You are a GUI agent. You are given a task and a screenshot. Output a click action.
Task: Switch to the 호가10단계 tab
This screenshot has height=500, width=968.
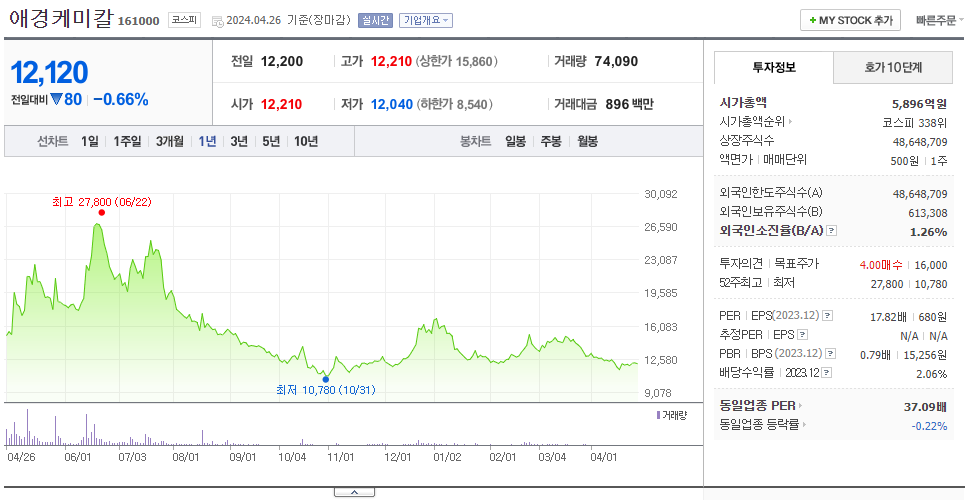click(x=893, y=68)
